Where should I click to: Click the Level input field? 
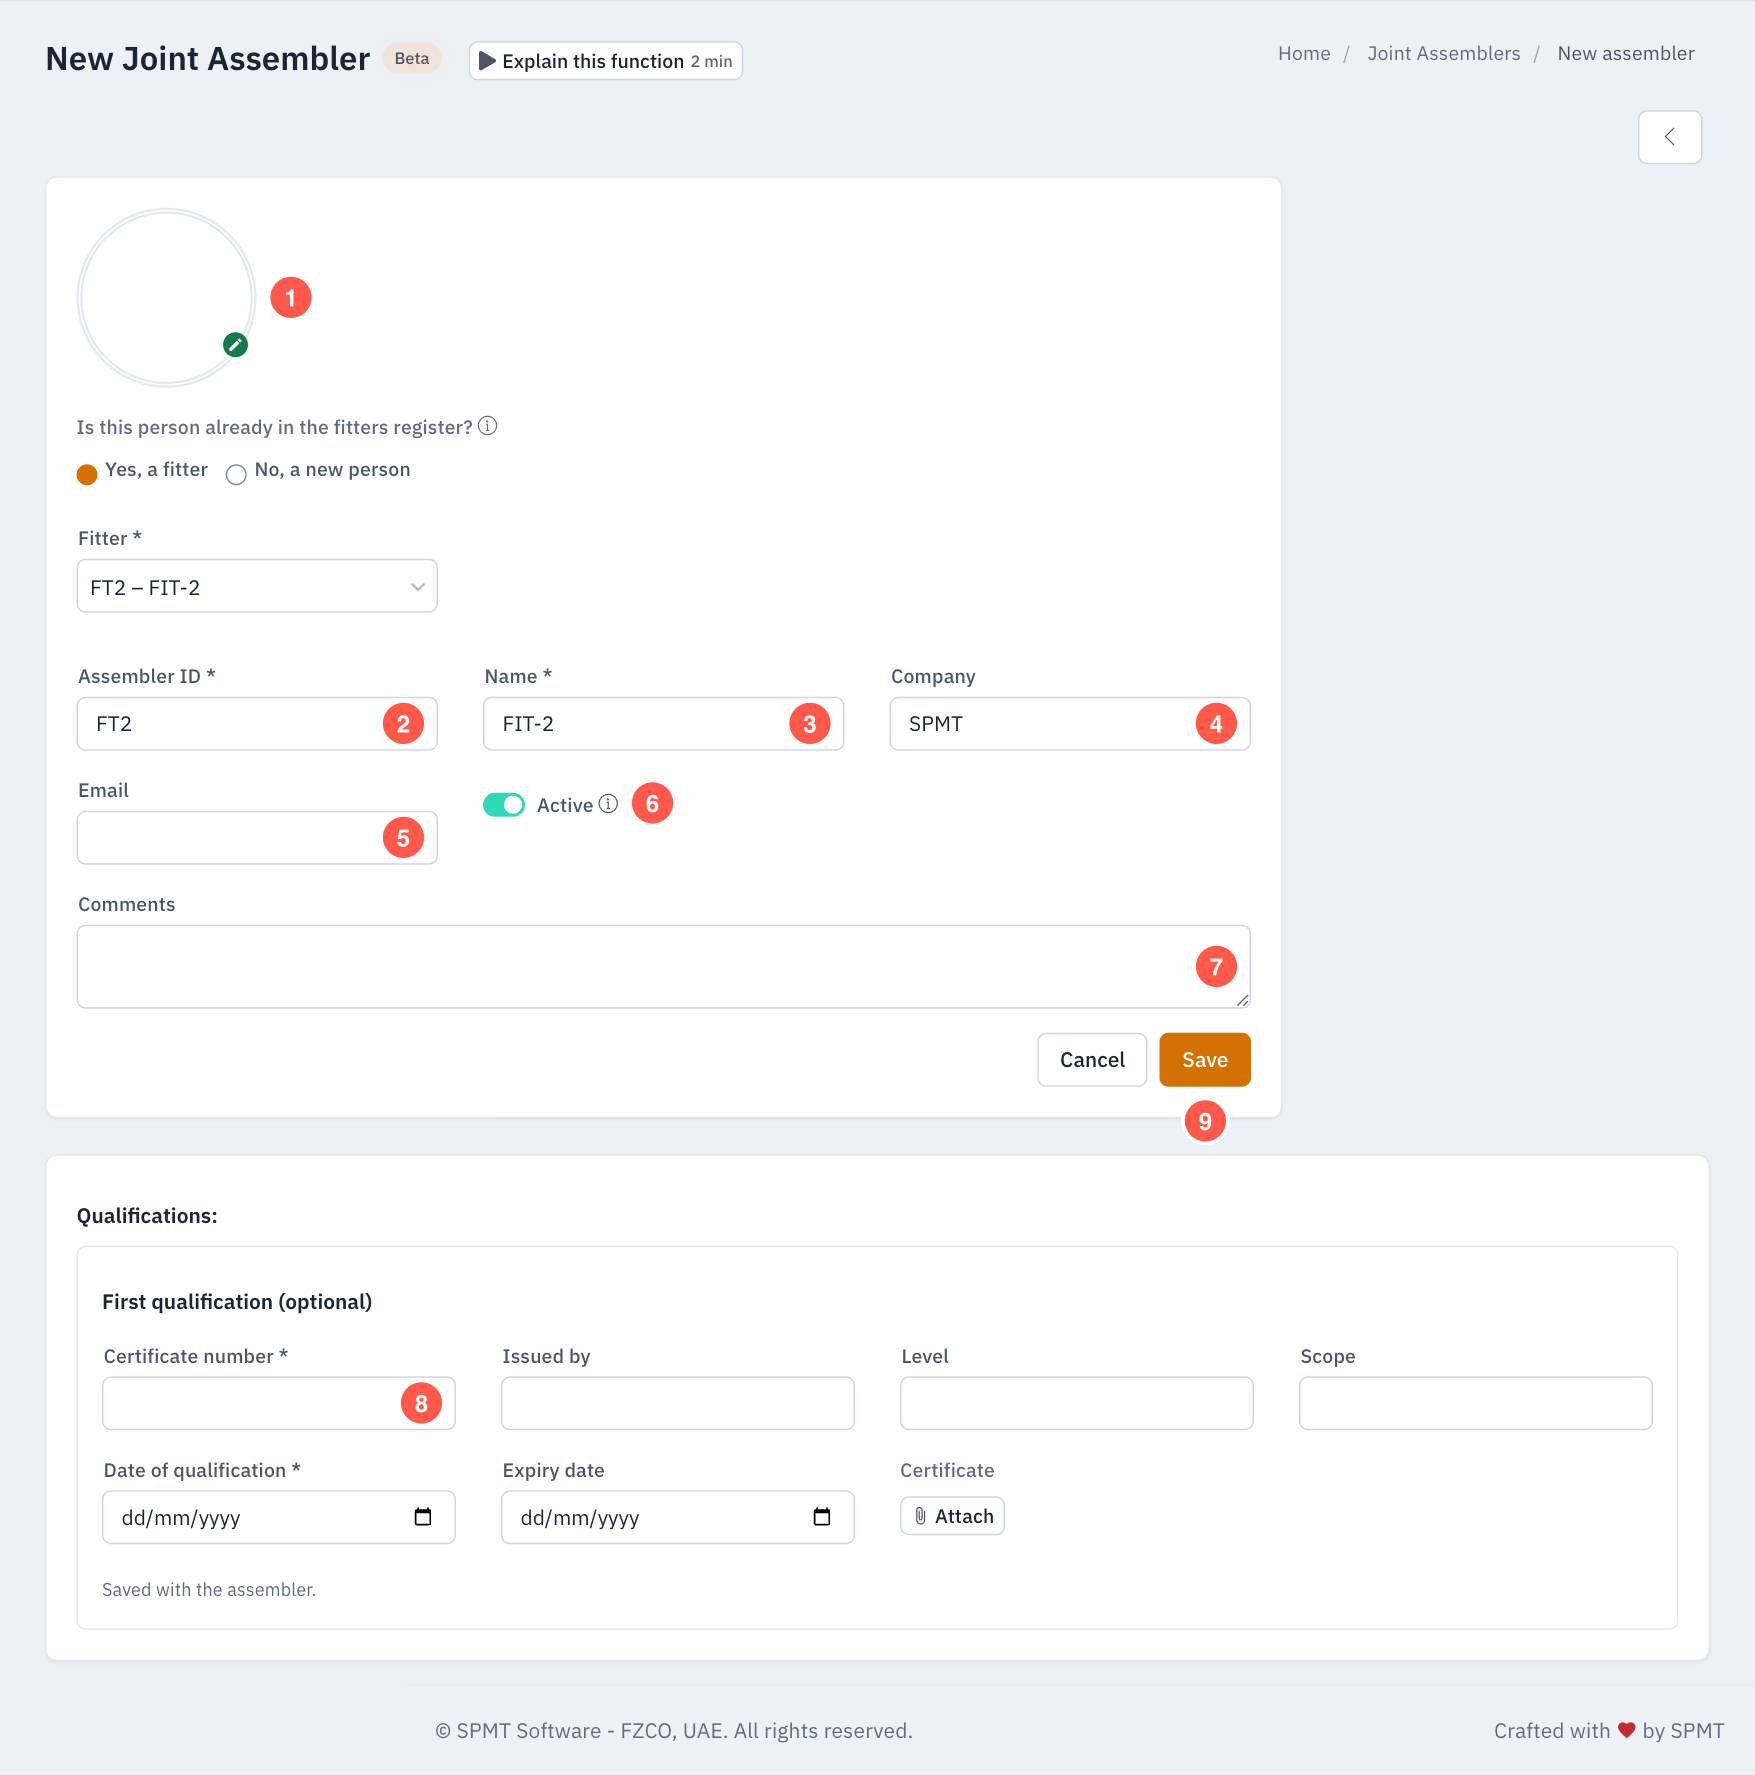click(1077, 1404)
